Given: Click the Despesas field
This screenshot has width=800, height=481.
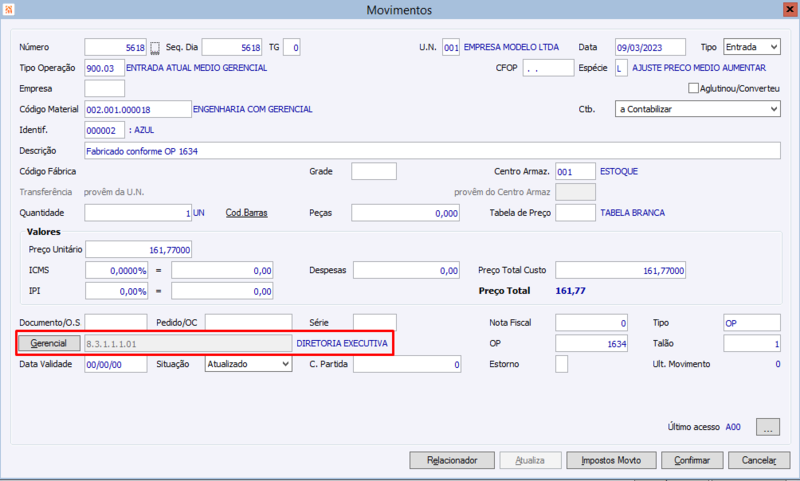Looking at the screenshot, I should click(x=406, y=270).
